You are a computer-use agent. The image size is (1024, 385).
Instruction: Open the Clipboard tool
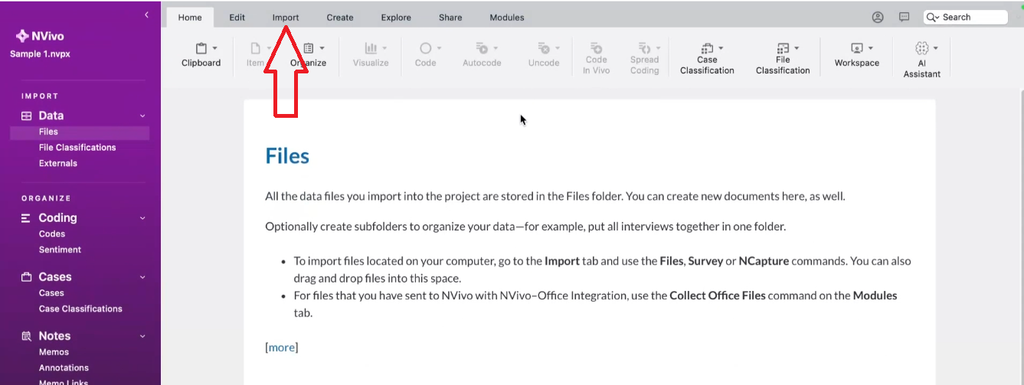coord(201,55)
